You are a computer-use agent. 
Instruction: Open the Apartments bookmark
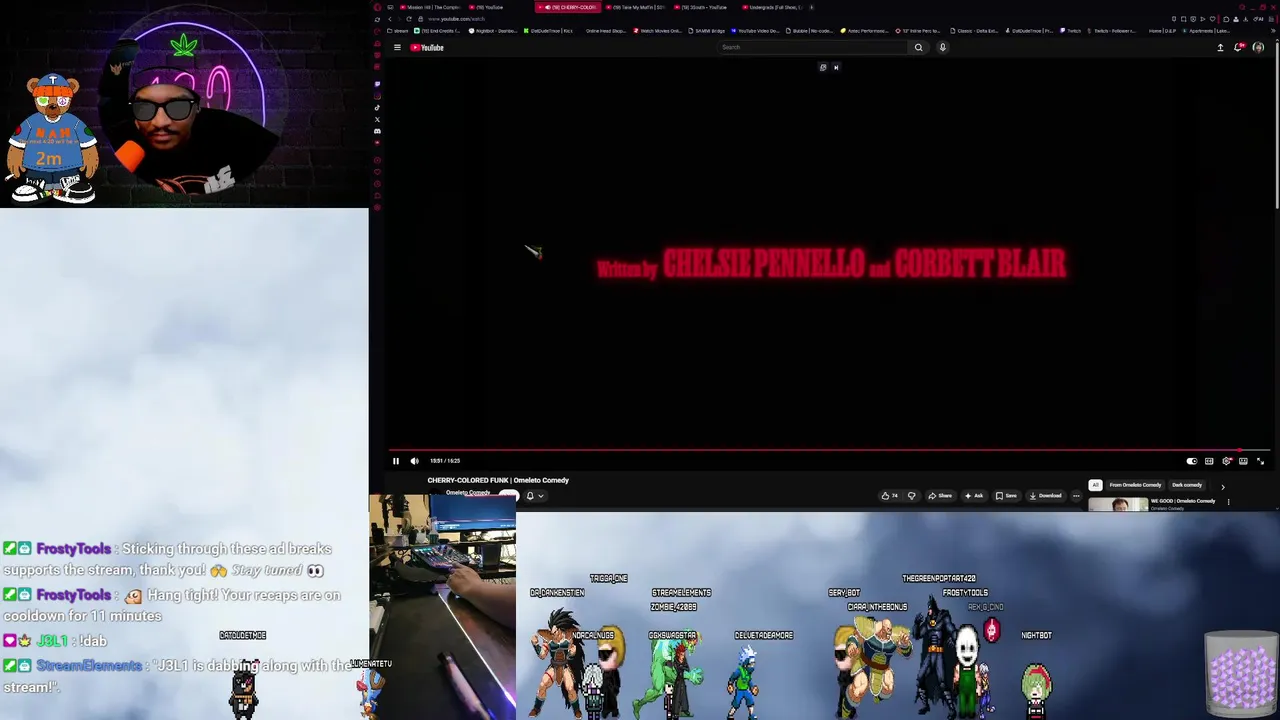[1207, 31]
